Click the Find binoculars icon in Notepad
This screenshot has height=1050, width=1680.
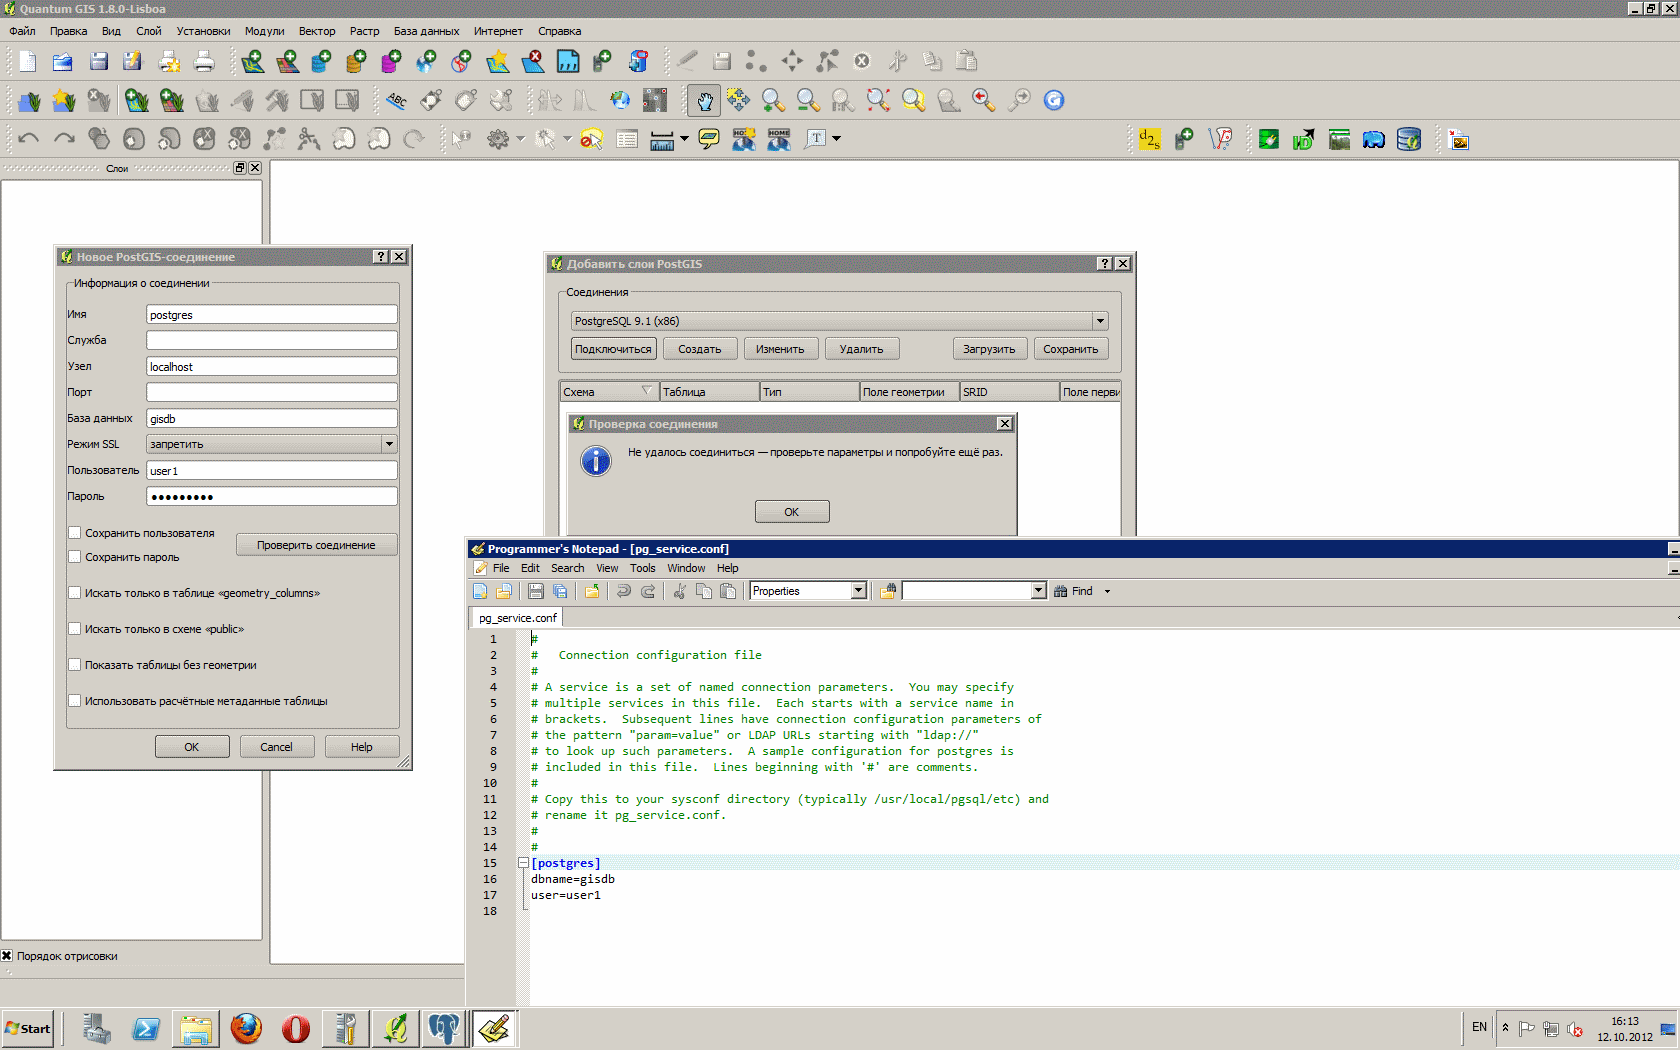[x=1061, y=591]
